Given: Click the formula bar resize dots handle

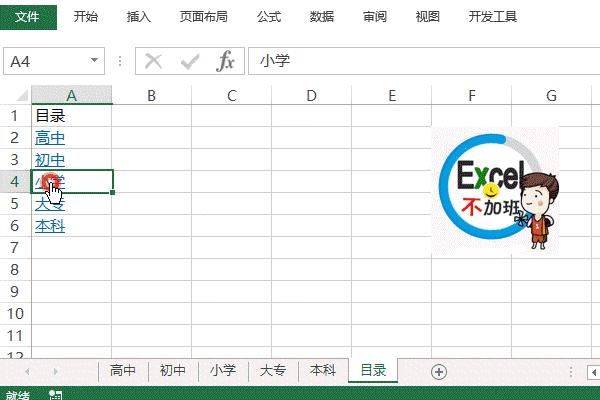Looking at the screenshot, I should click(120, 61).
